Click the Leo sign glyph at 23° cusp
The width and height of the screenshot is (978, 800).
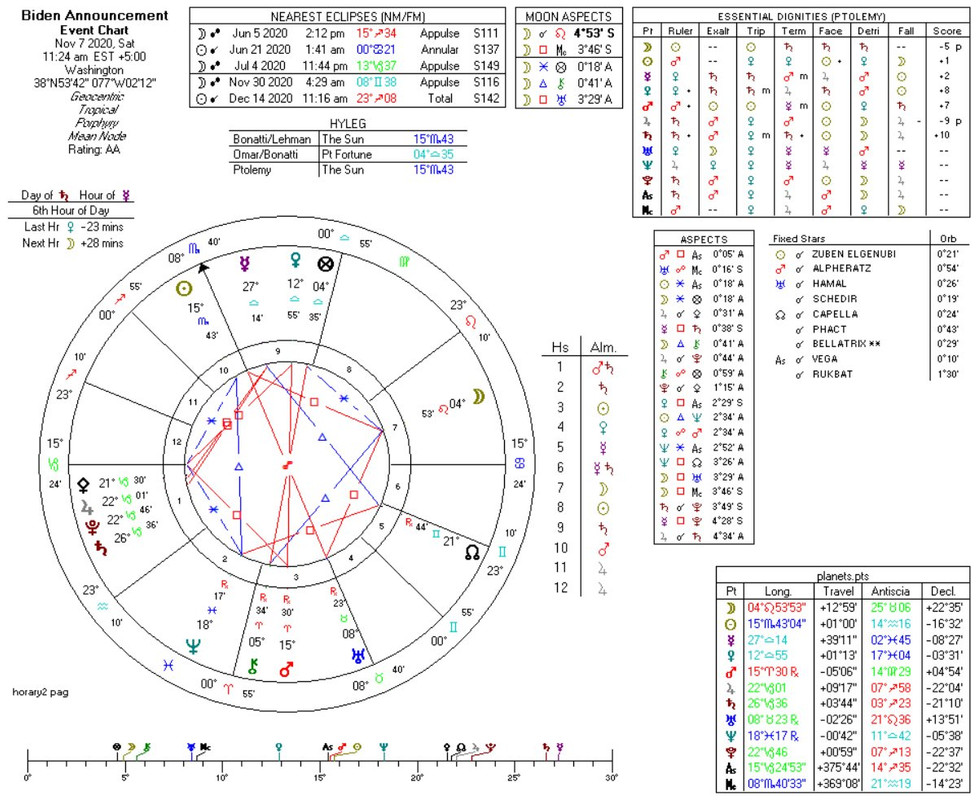(x=473, y=322)
